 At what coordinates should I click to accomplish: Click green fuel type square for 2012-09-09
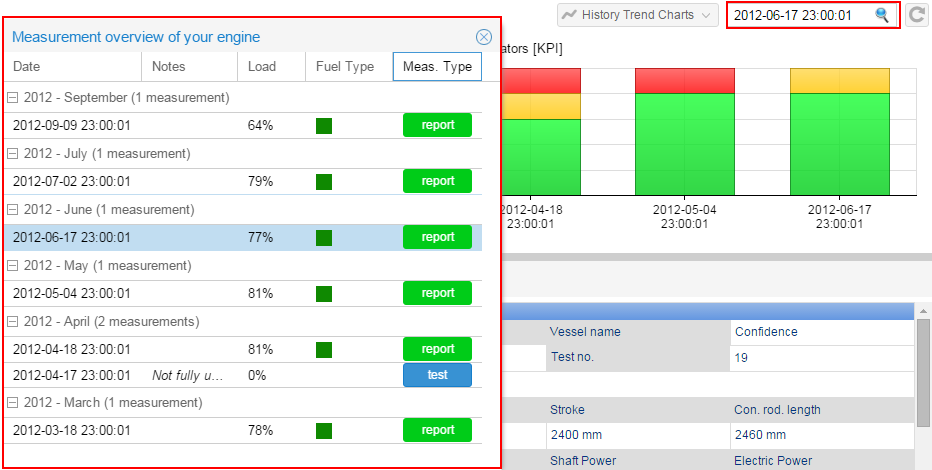click(324, 126)
